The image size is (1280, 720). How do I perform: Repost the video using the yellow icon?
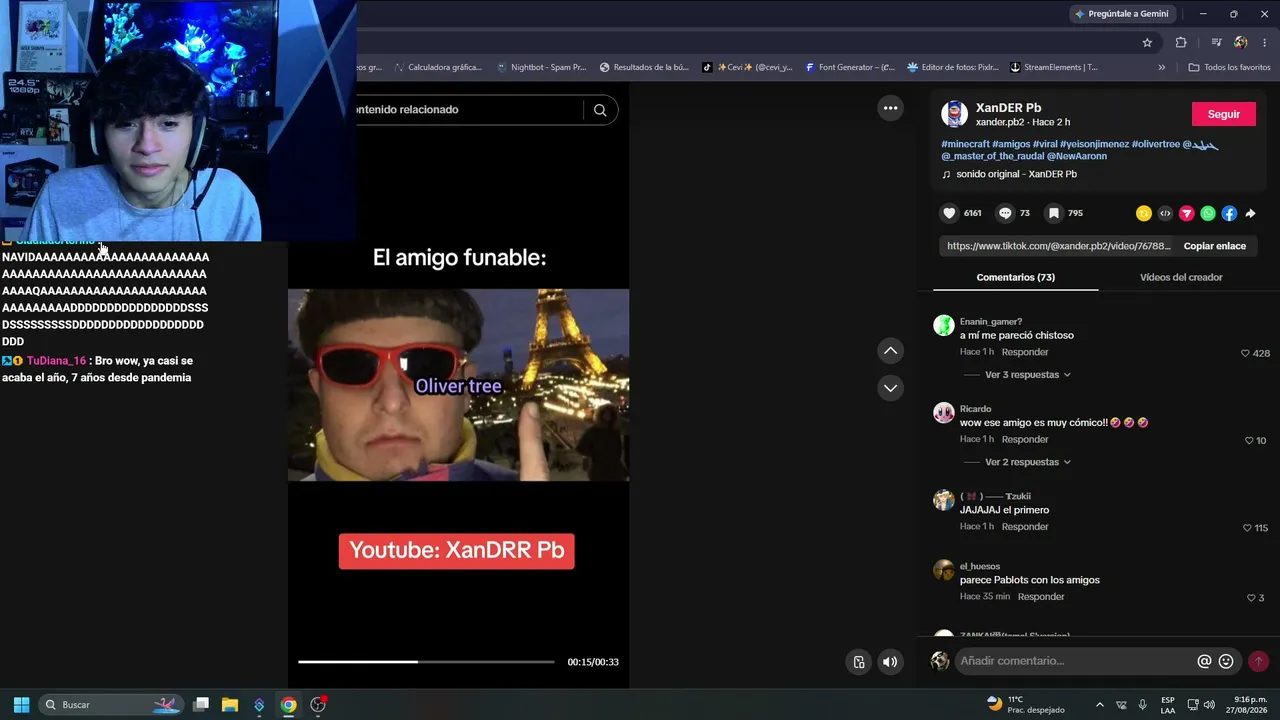pyautogui.click(x=1144, y=213)
